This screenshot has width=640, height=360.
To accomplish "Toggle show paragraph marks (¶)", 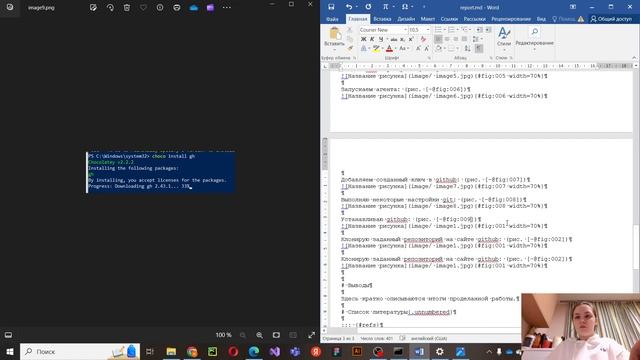I will pyautogui.click(x=479, y=49).
